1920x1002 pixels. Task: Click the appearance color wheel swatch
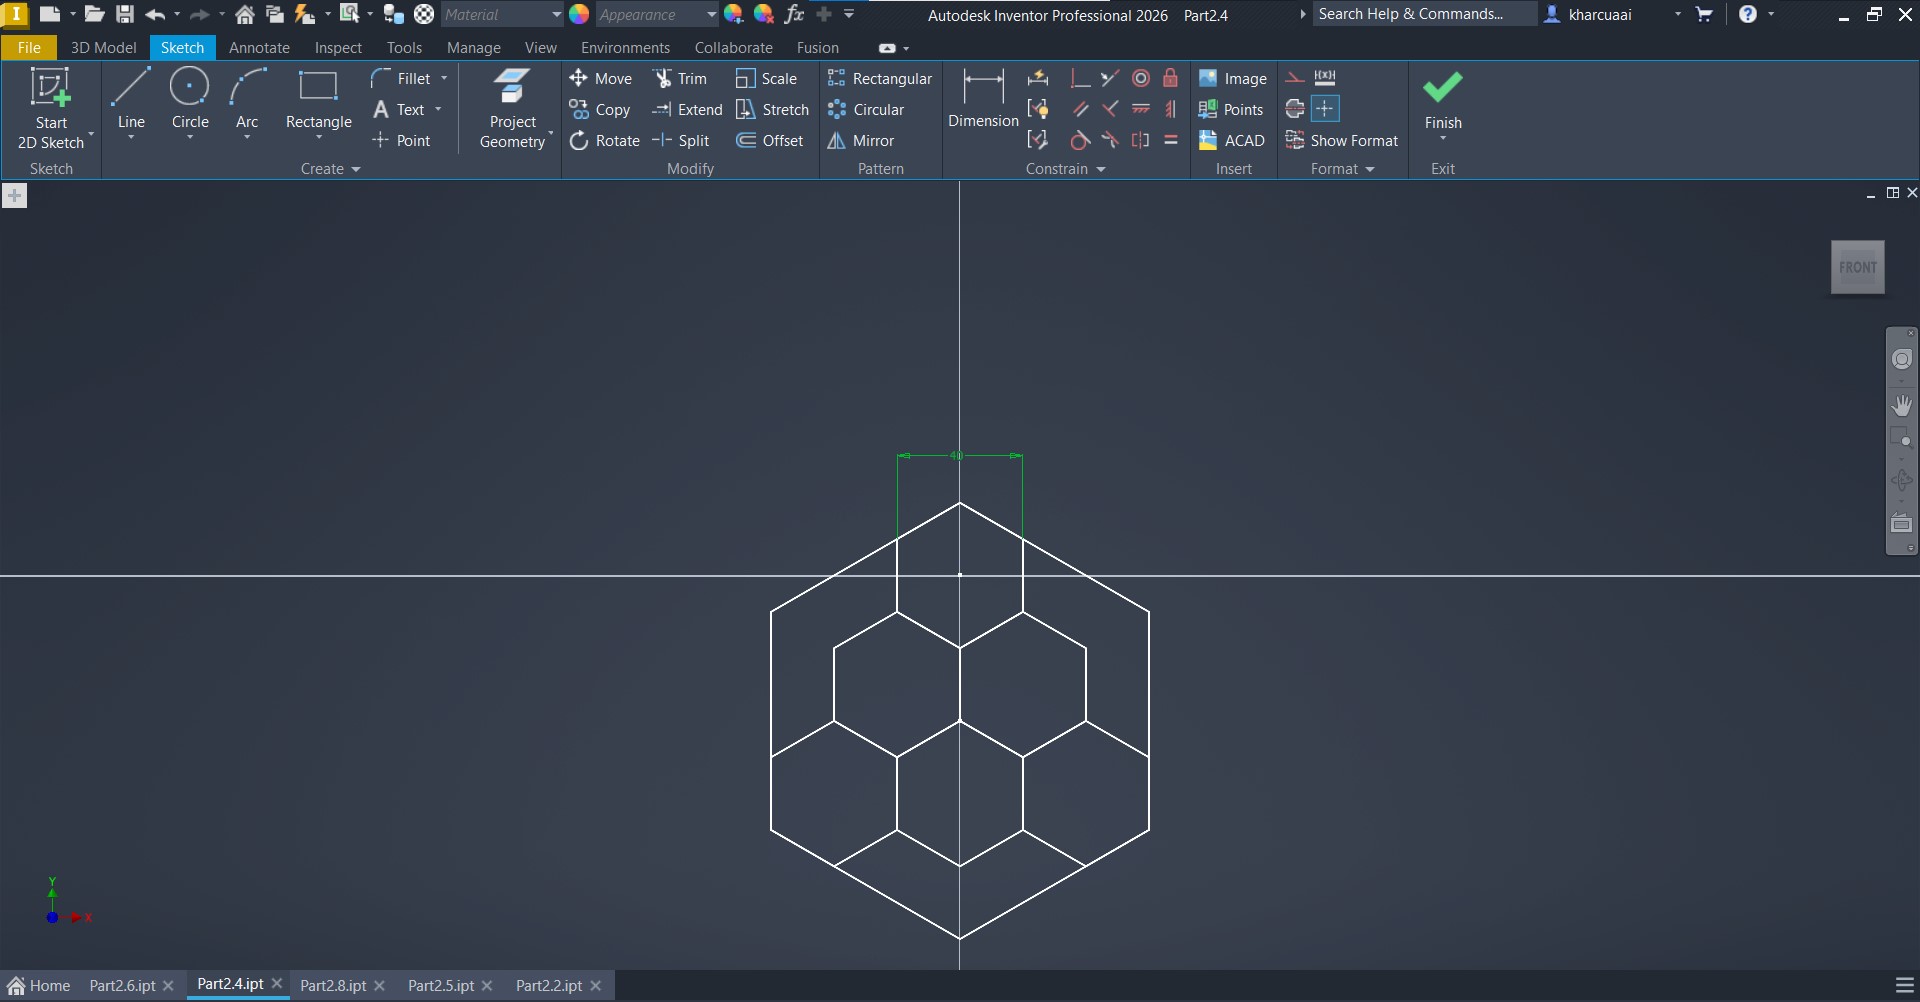579,15
